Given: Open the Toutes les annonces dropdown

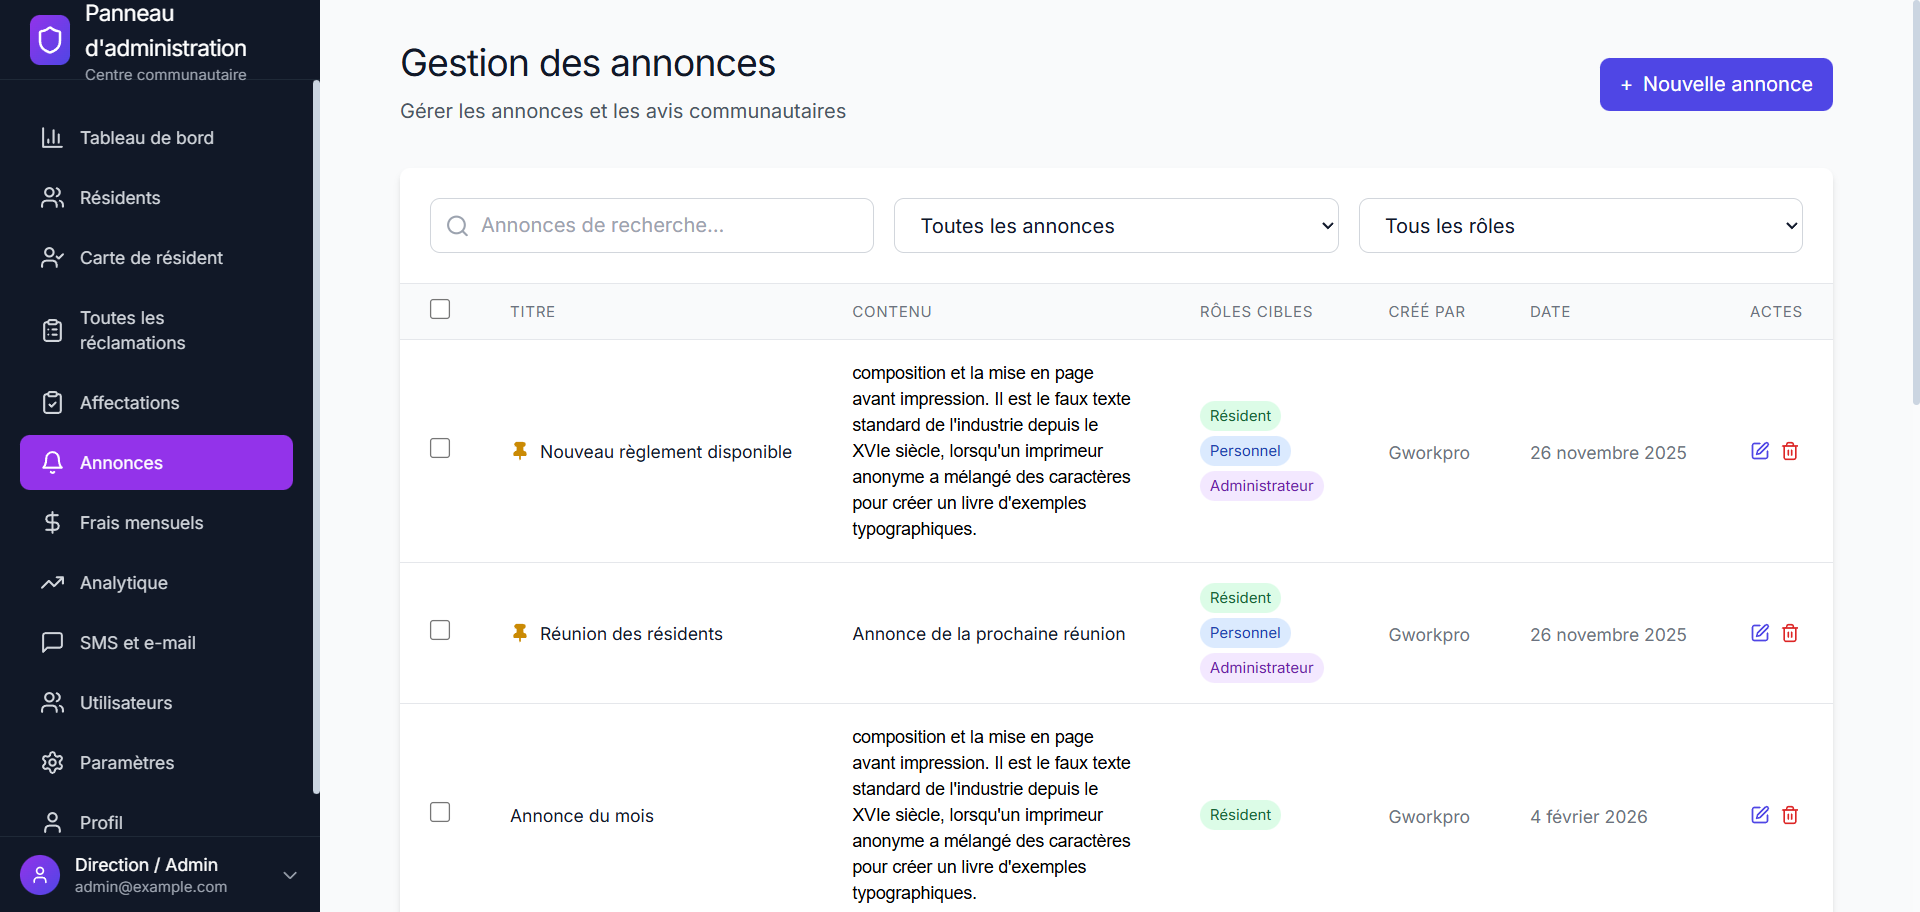Looking at the screenshot, I should coord(1116,226).
